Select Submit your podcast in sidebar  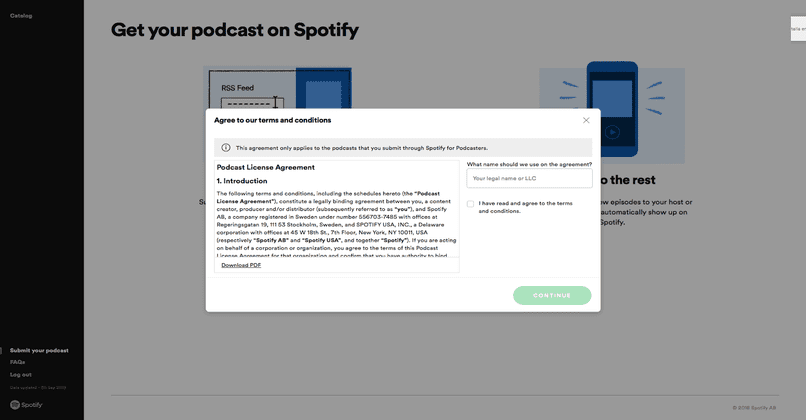tap(39, 351)
